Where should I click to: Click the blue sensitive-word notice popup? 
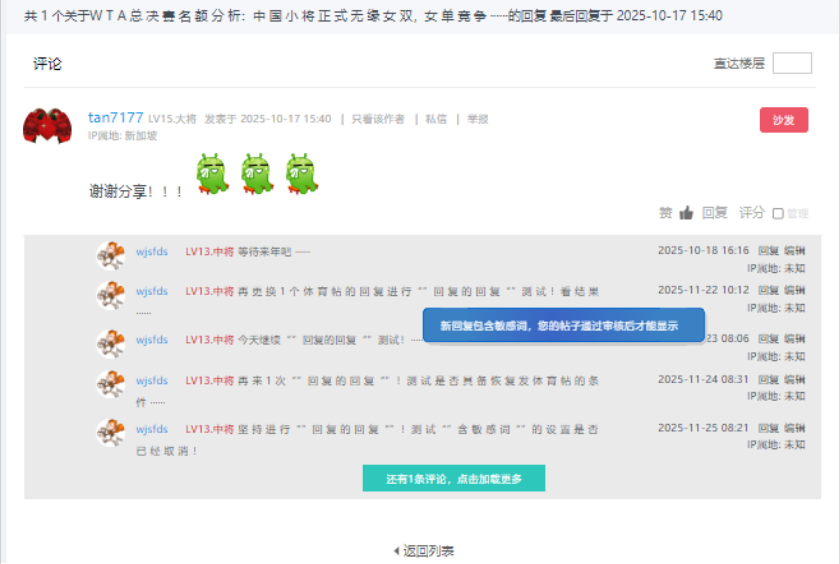[x=564, y=325]
